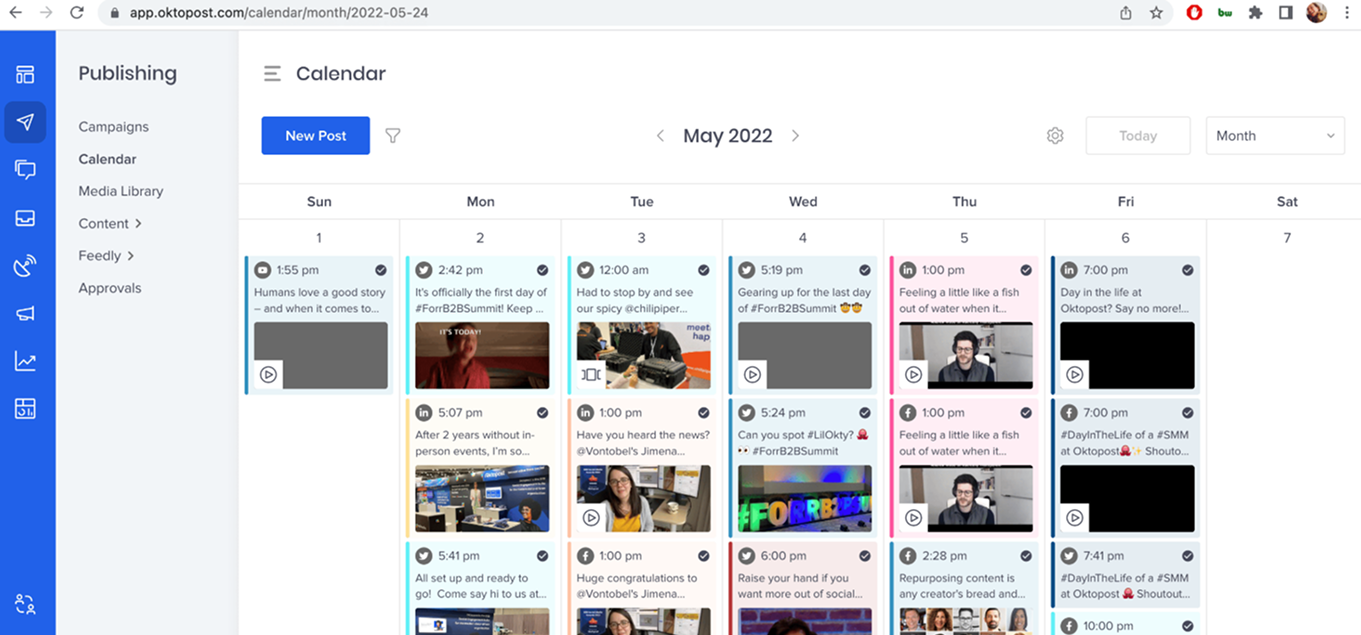This screenshot has height=635, width=1361.
Task: Click the New Post button
Action: [316, 136]
